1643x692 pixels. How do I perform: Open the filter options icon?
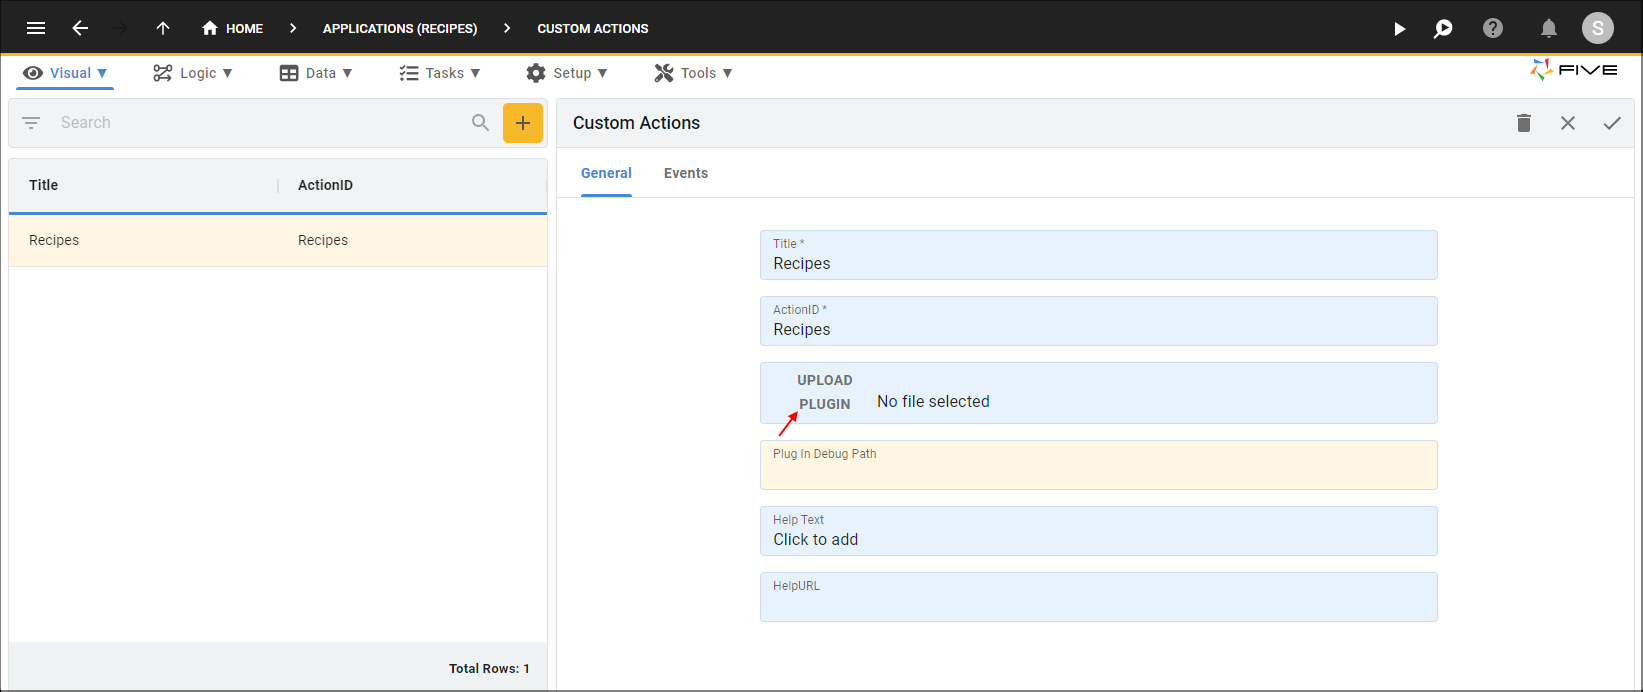(31, 123)
